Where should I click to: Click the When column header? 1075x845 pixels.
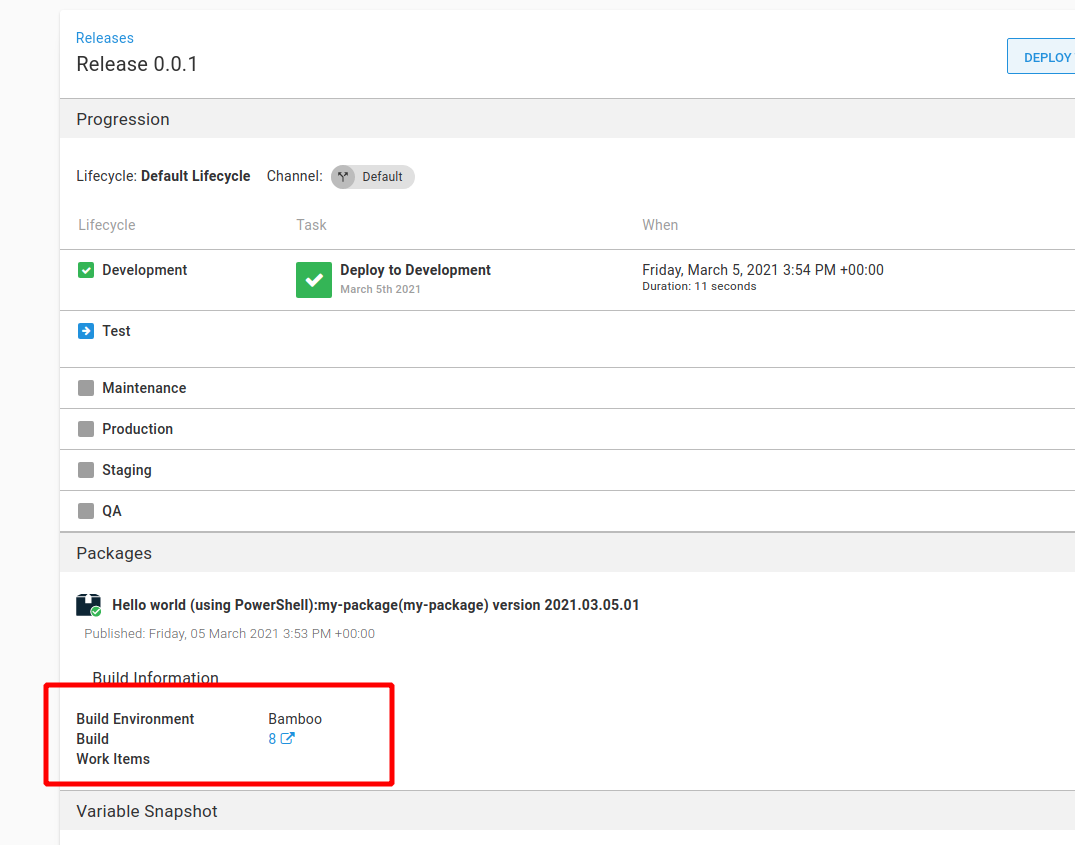pos(660,224)
